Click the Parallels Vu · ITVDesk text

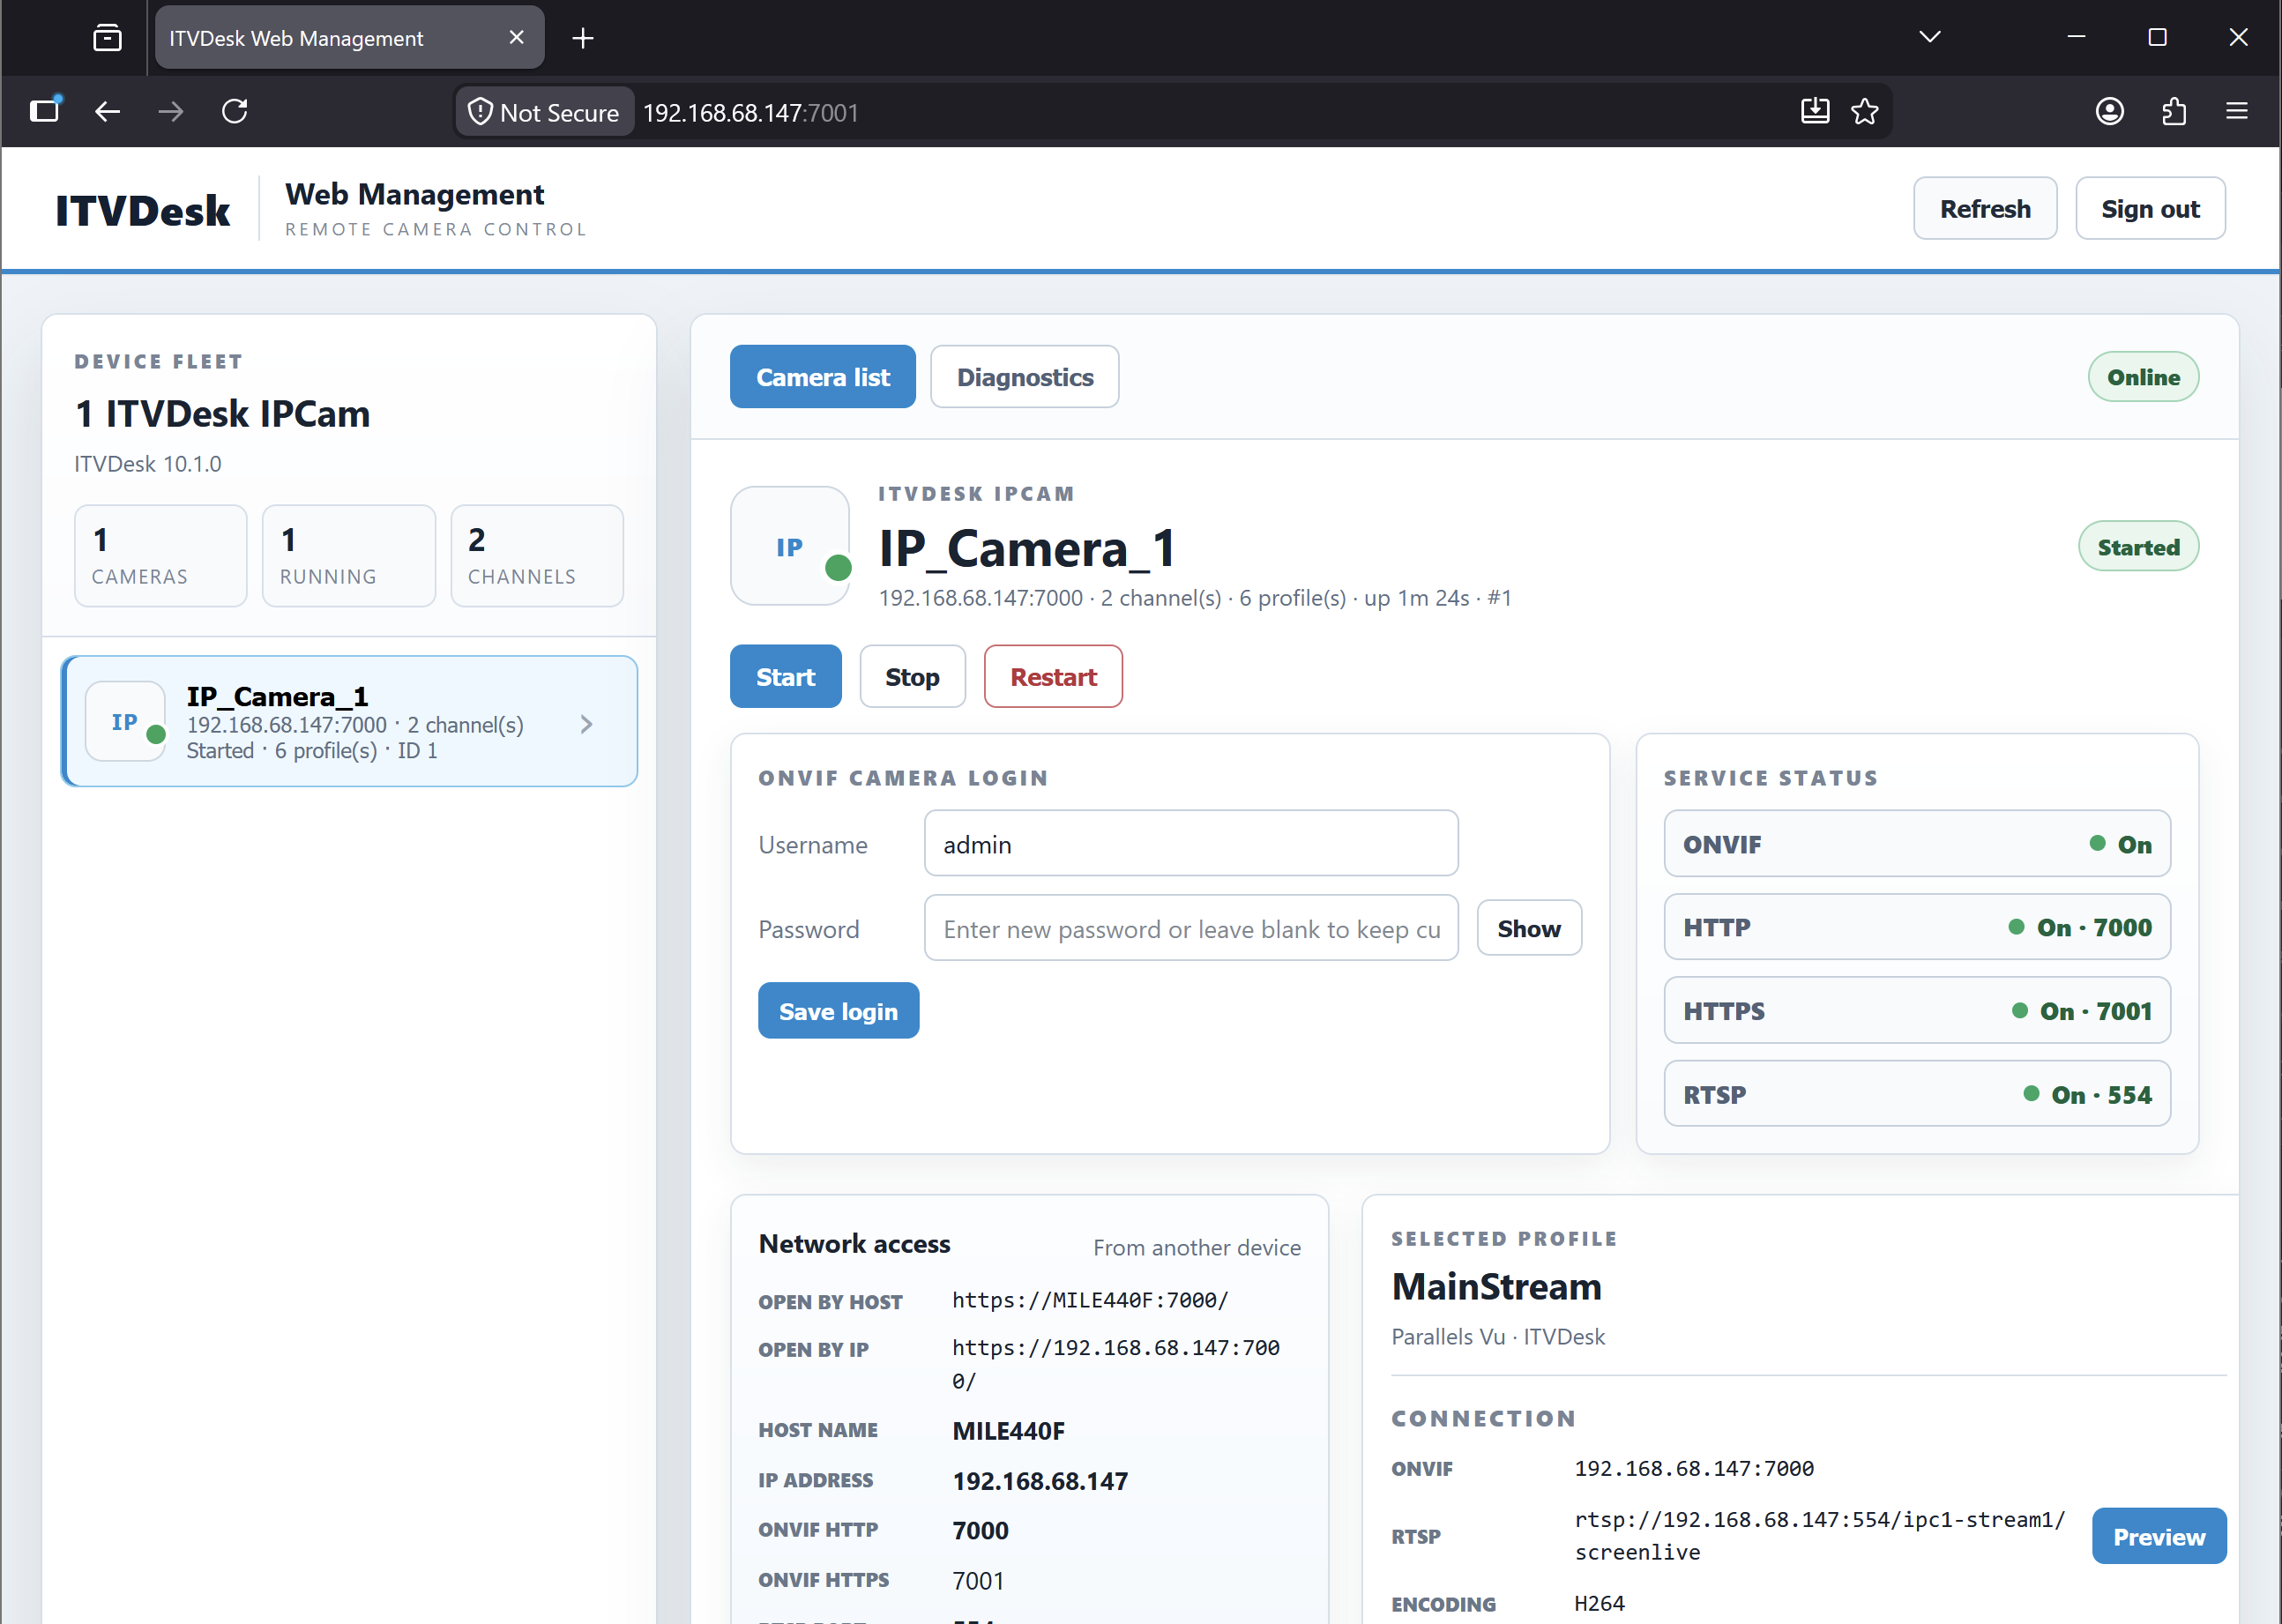[x=1498, y=1337]
